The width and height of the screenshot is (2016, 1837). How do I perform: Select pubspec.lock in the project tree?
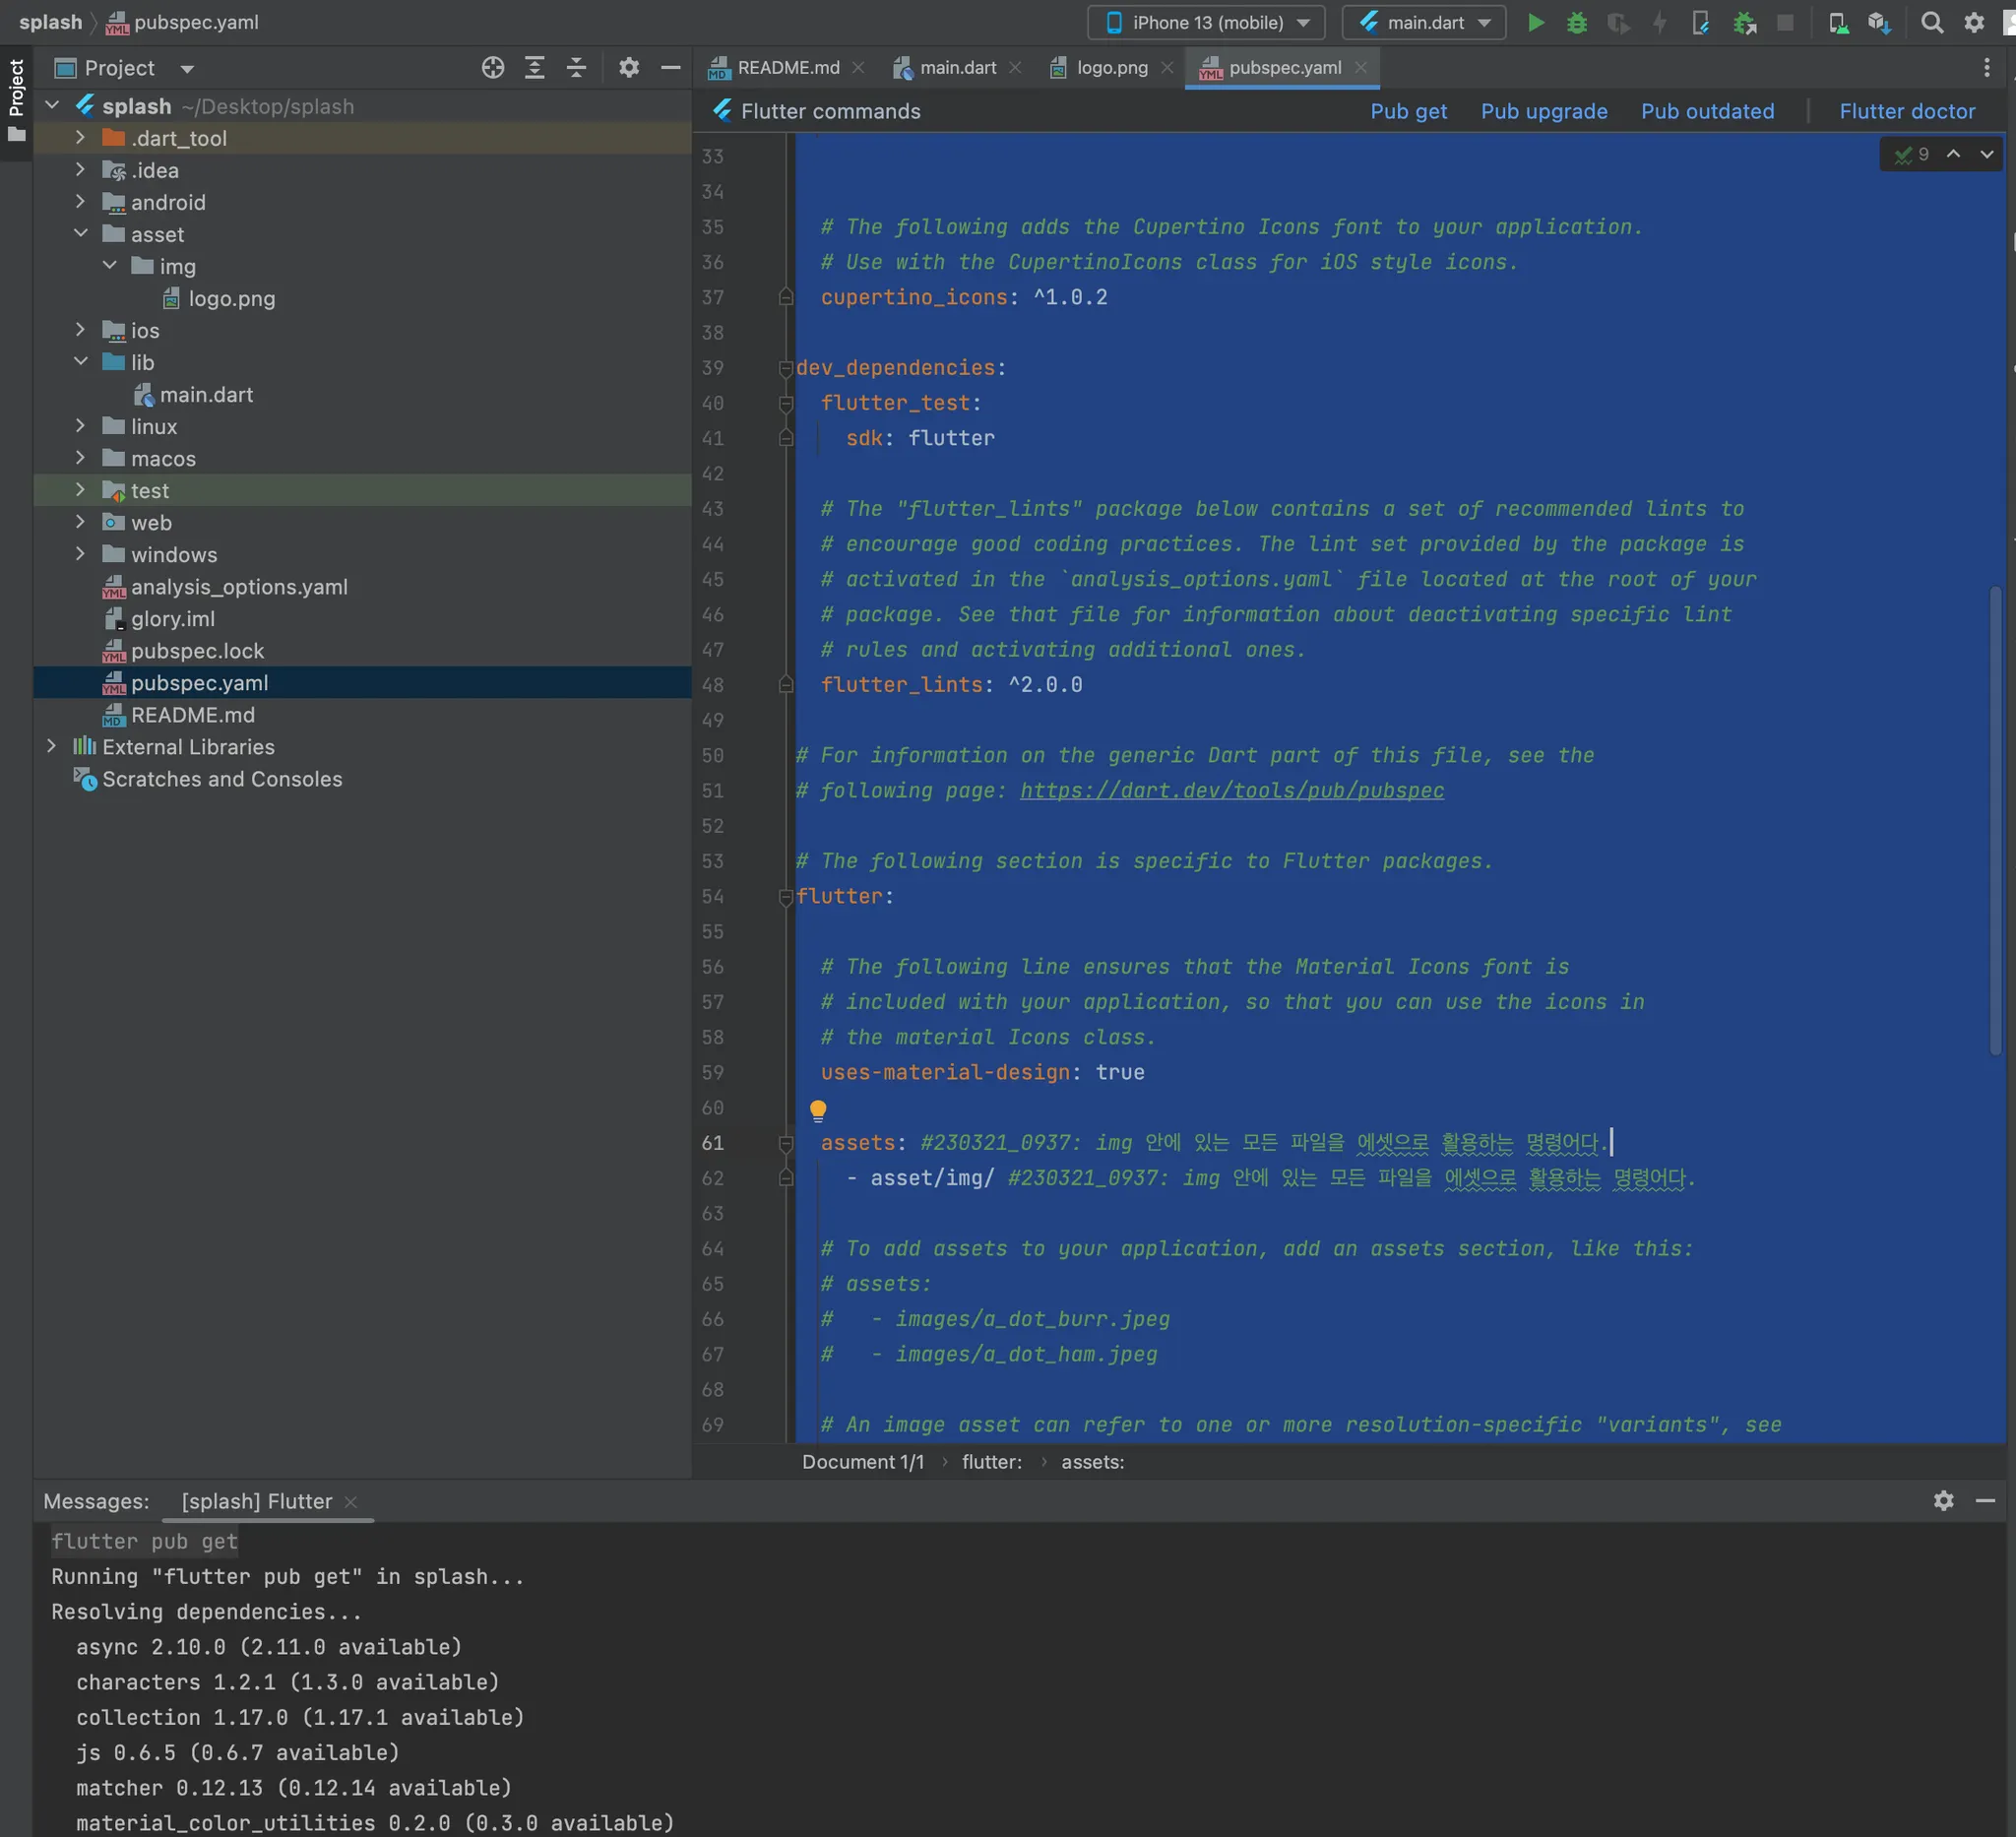197,651
